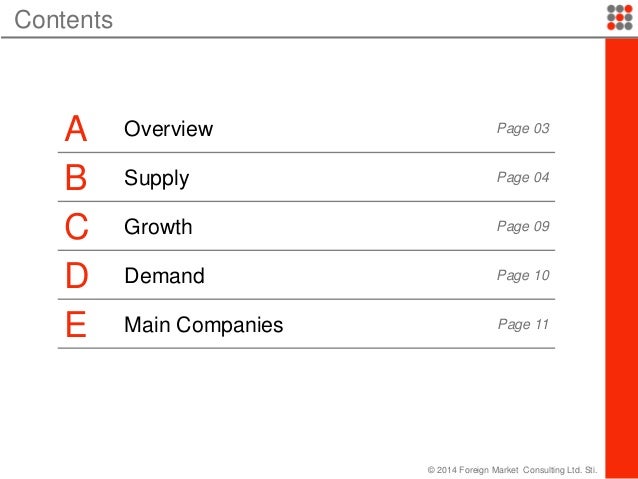Click the red letter E

click(x=75, y=325)
